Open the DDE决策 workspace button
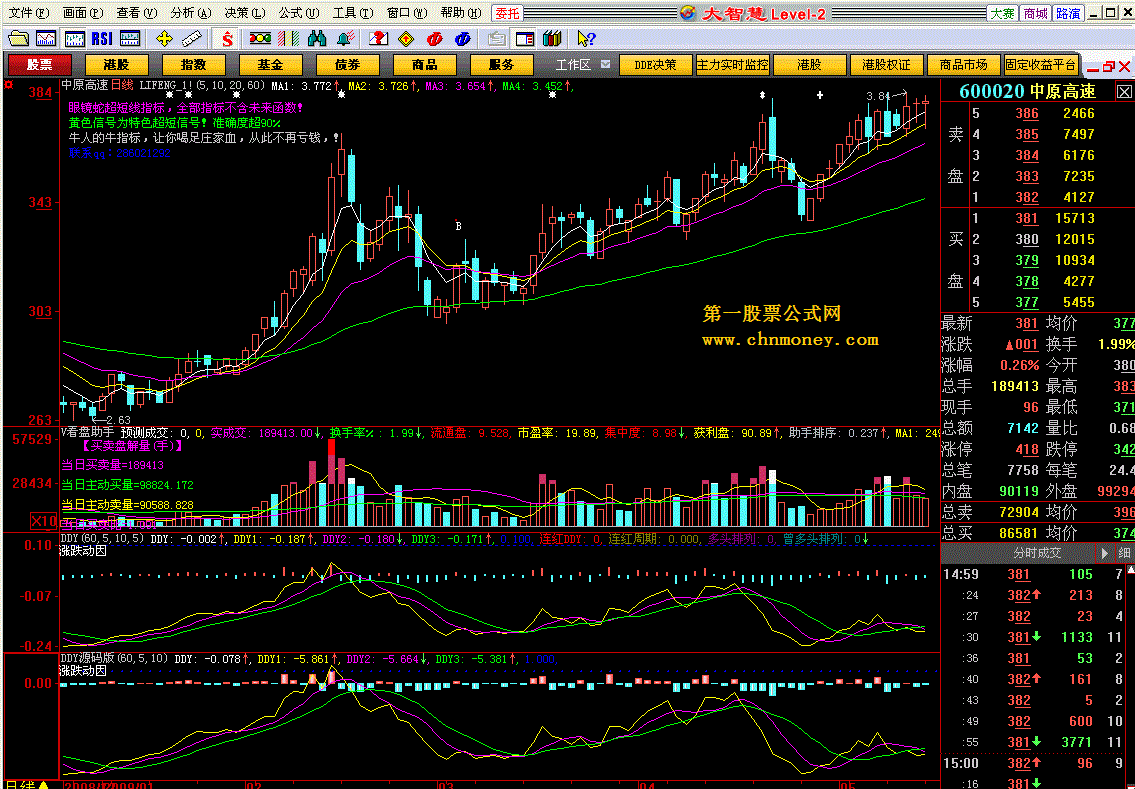This screenshot has height=789, width=1135. [655, 64]
